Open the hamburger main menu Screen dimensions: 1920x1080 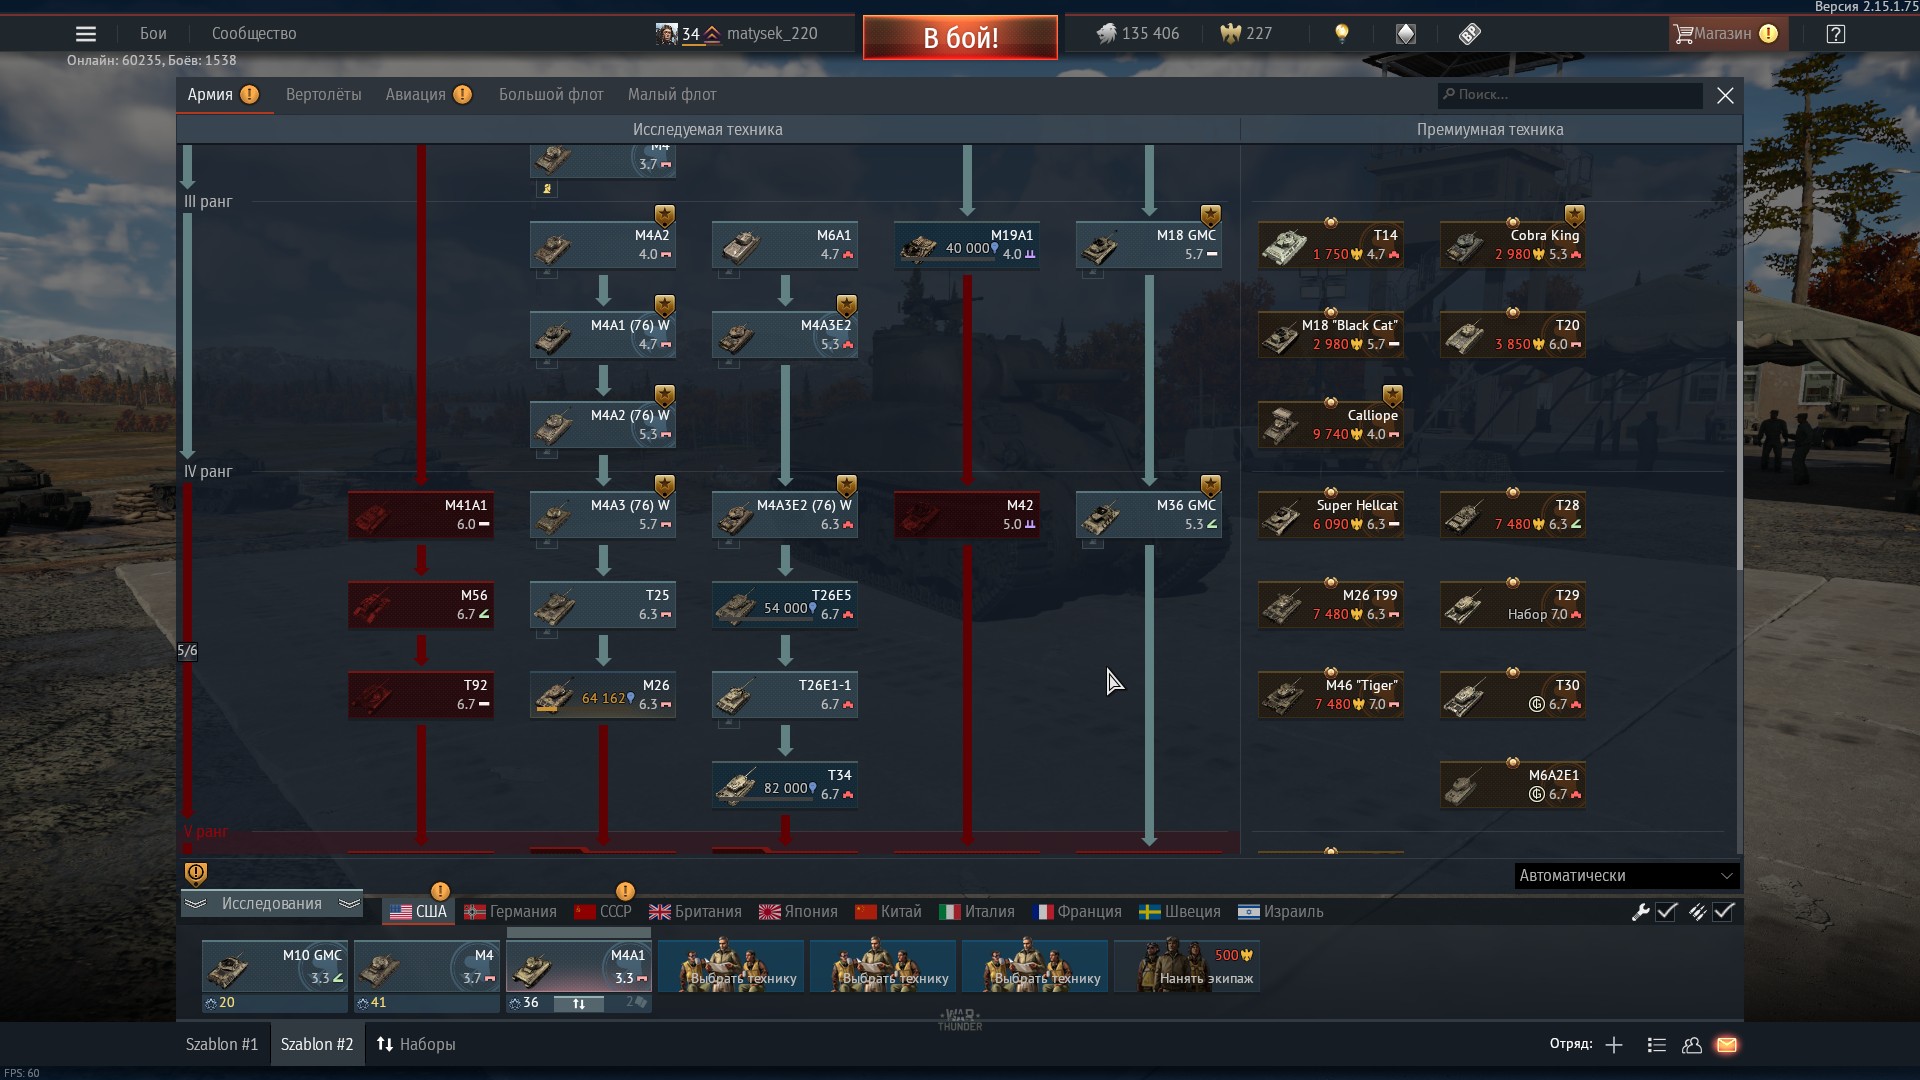(86, 34)
